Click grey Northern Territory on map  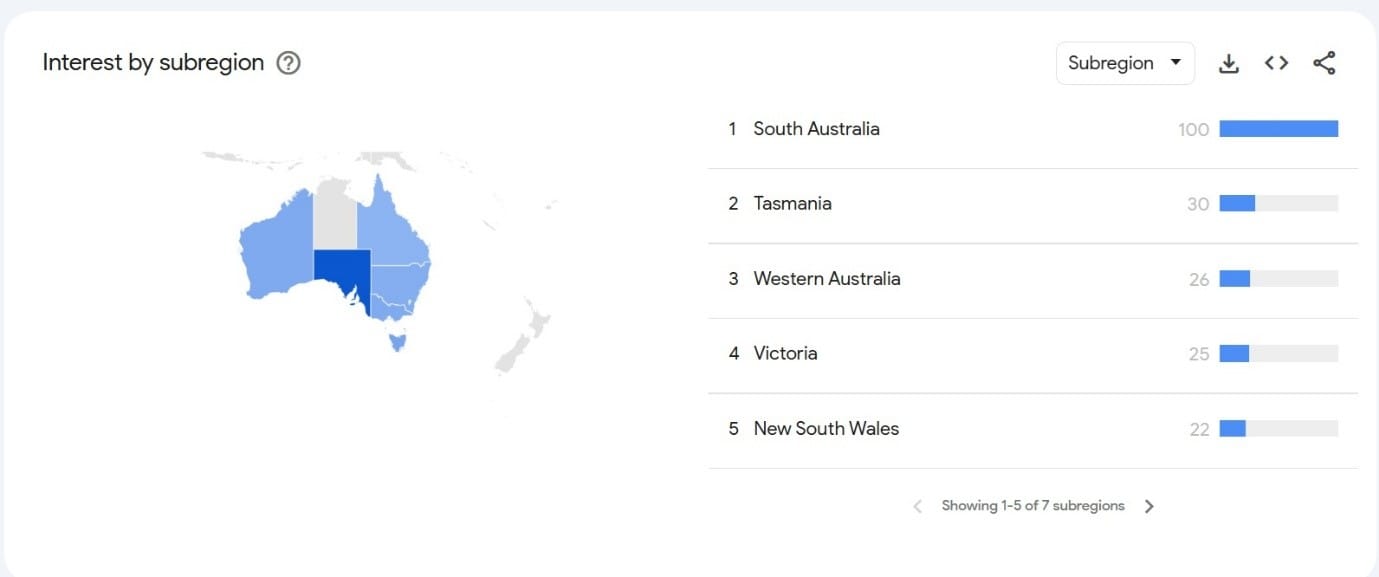pyautogui.click(x=335, y=215)
